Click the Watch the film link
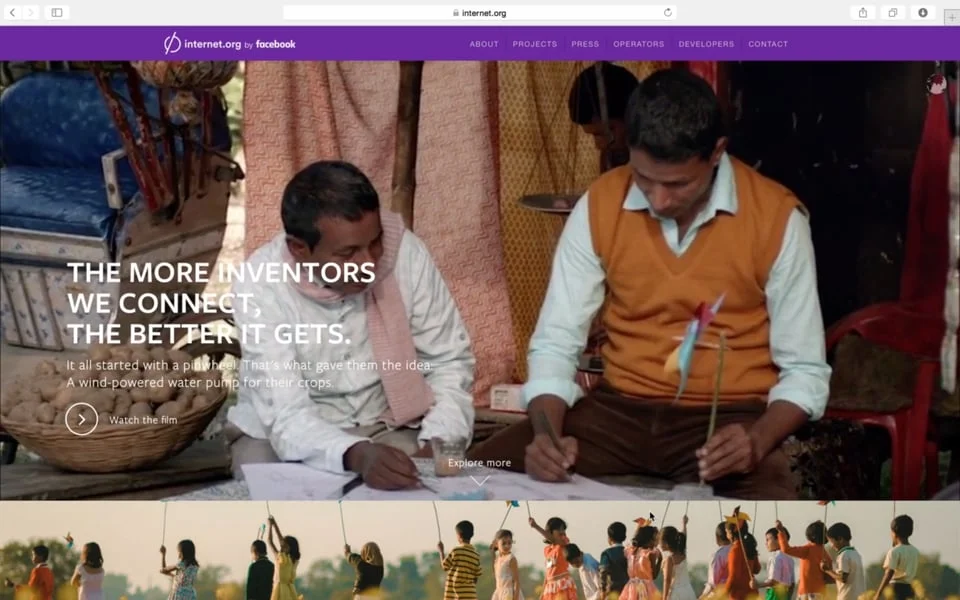 point(143,420)
